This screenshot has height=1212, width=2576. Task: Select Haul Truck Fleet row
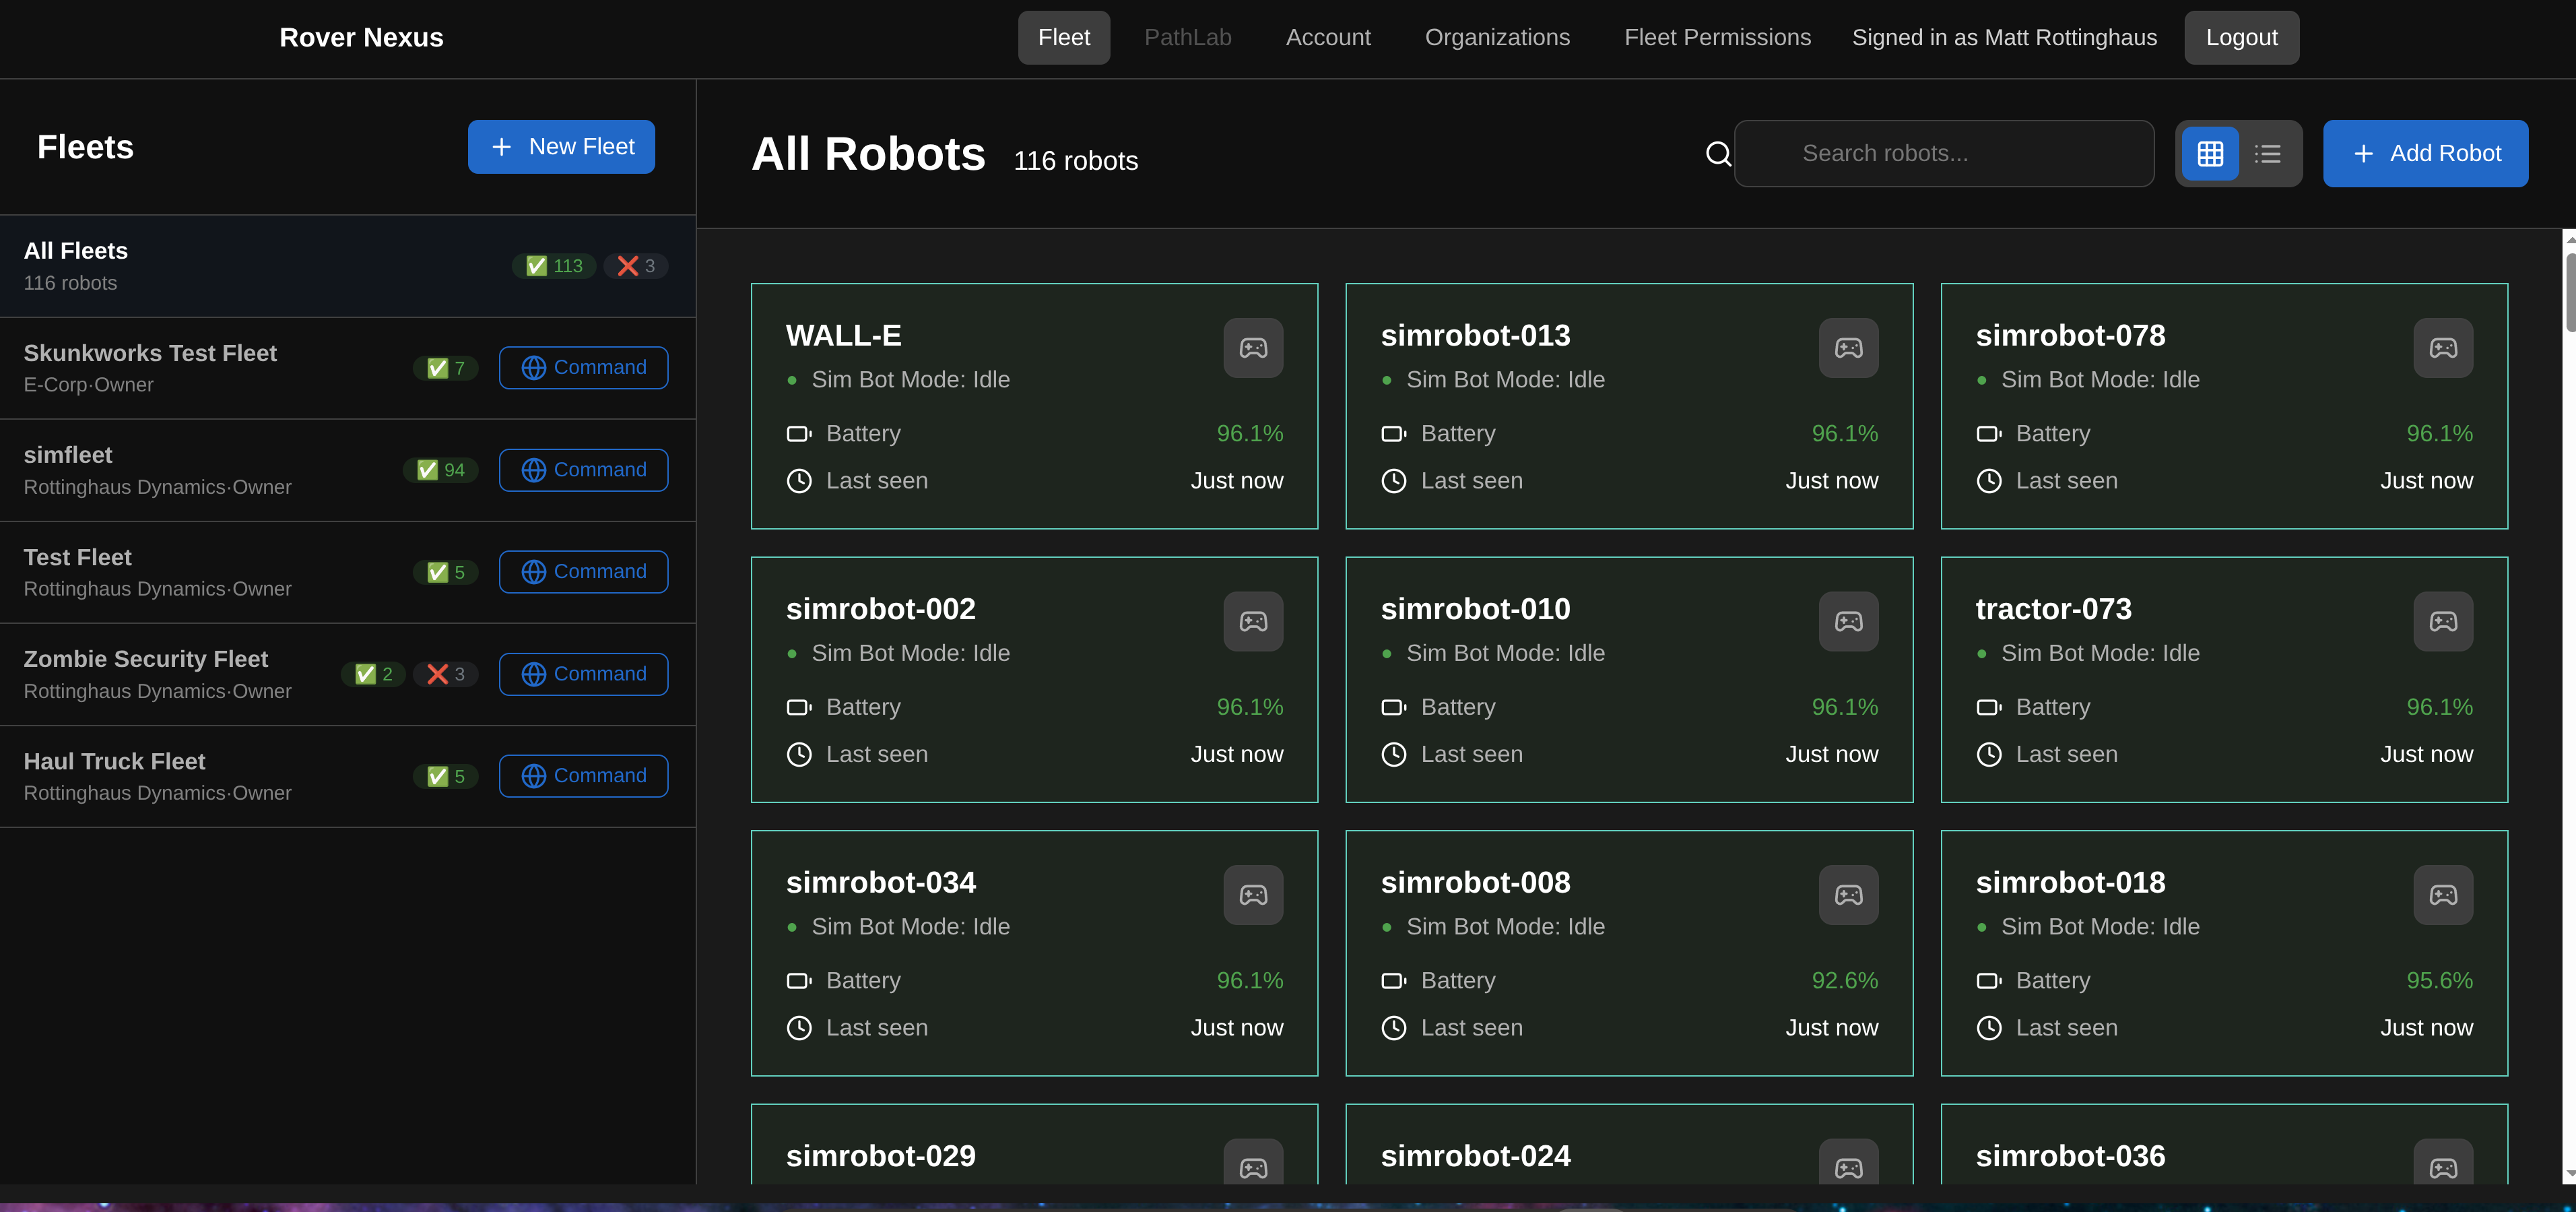348,776
